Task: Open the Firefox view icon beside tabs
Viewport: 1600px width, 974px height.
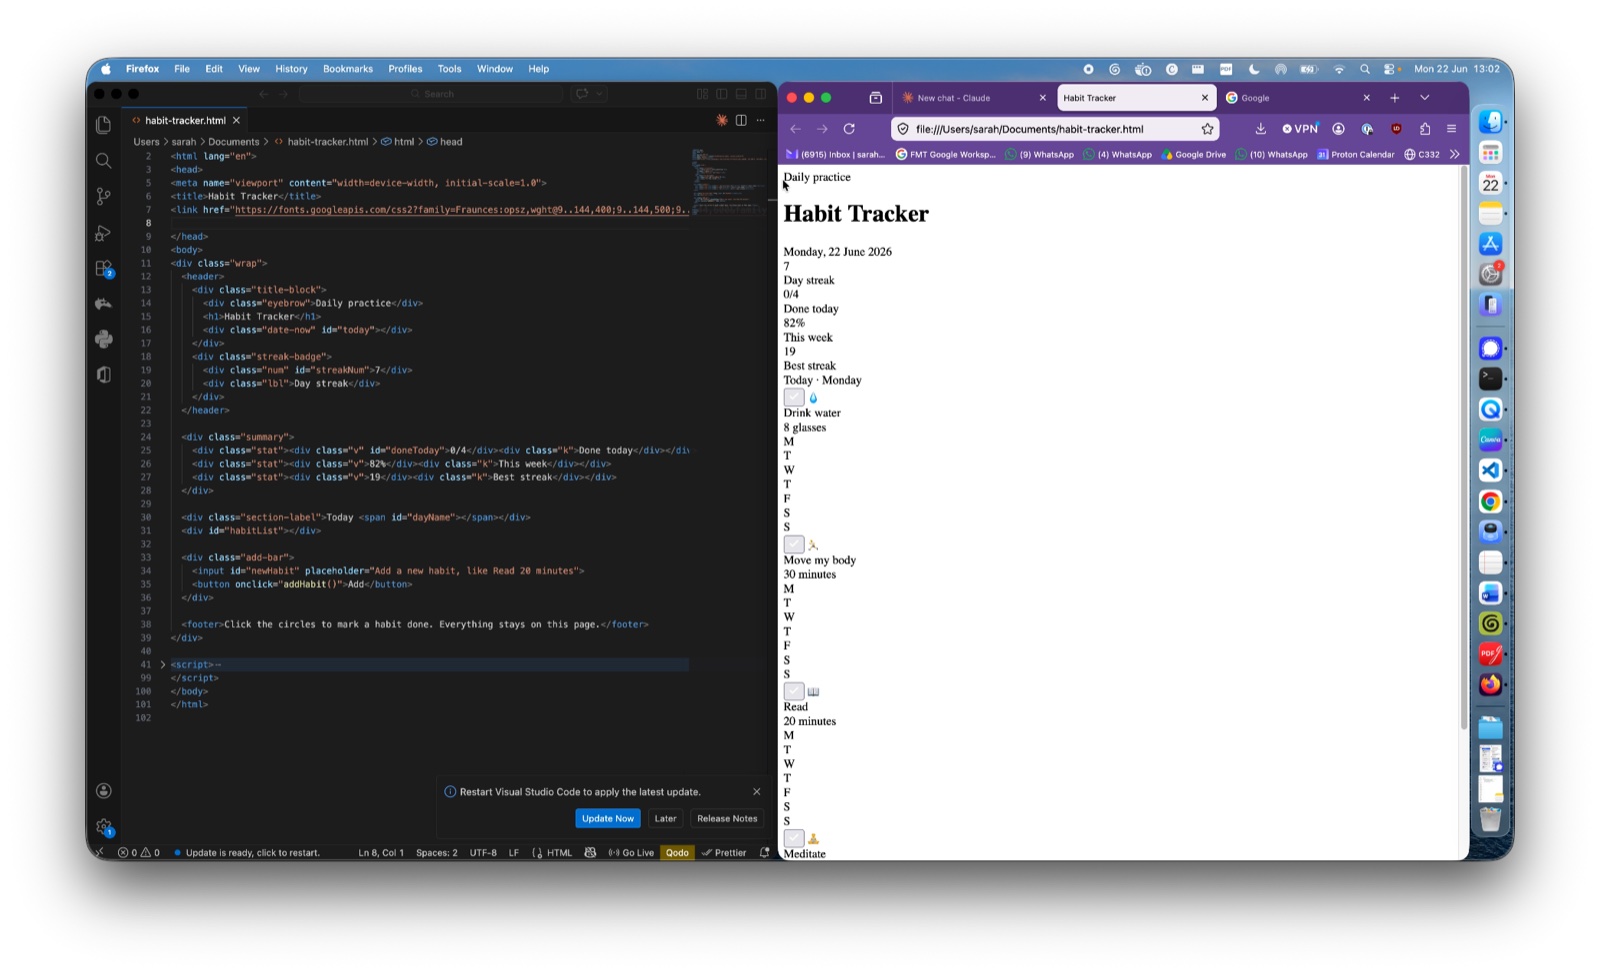Action: (x=875, y=97)
